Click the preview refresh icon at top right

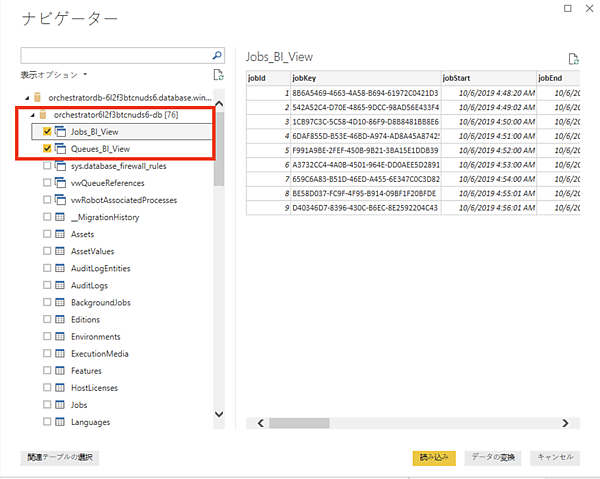573,59
